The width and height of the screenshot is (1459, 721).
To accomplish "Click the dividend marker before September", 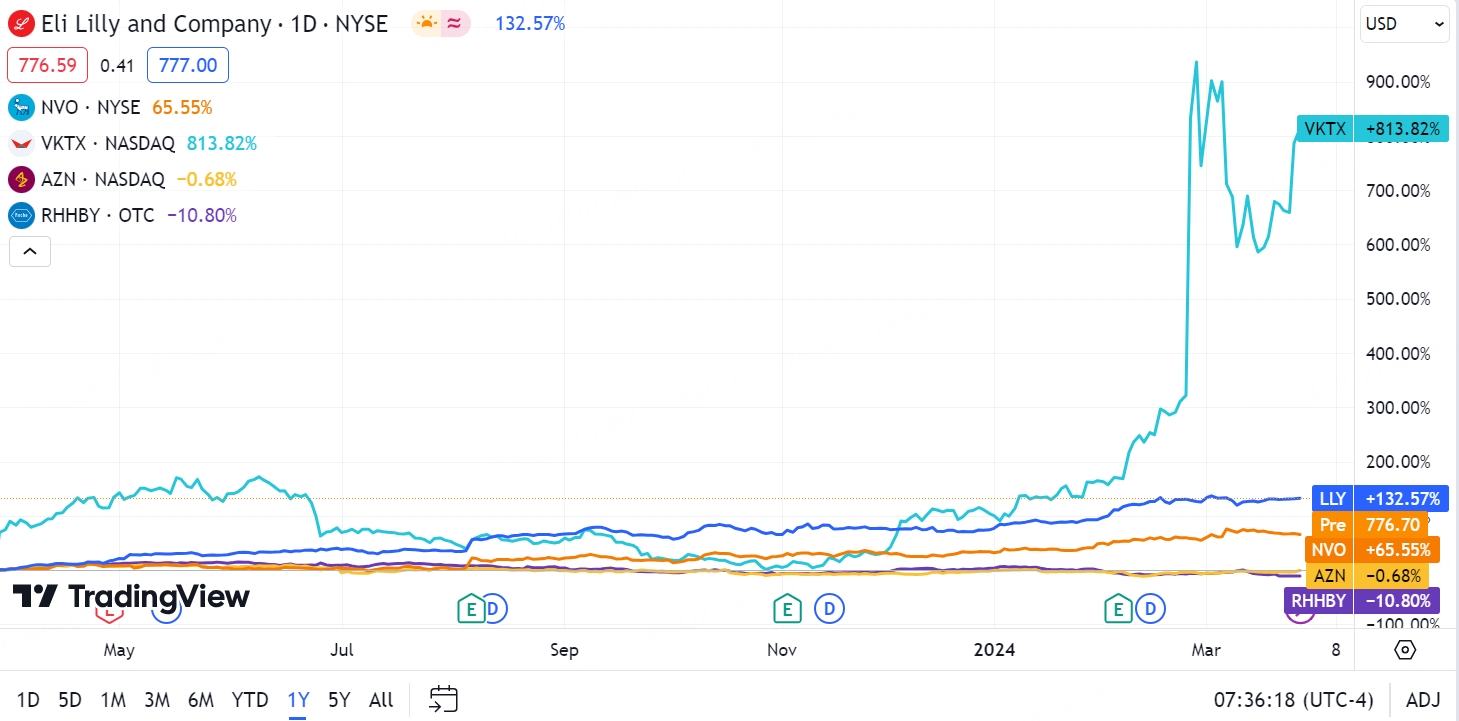I will [495, 607].
